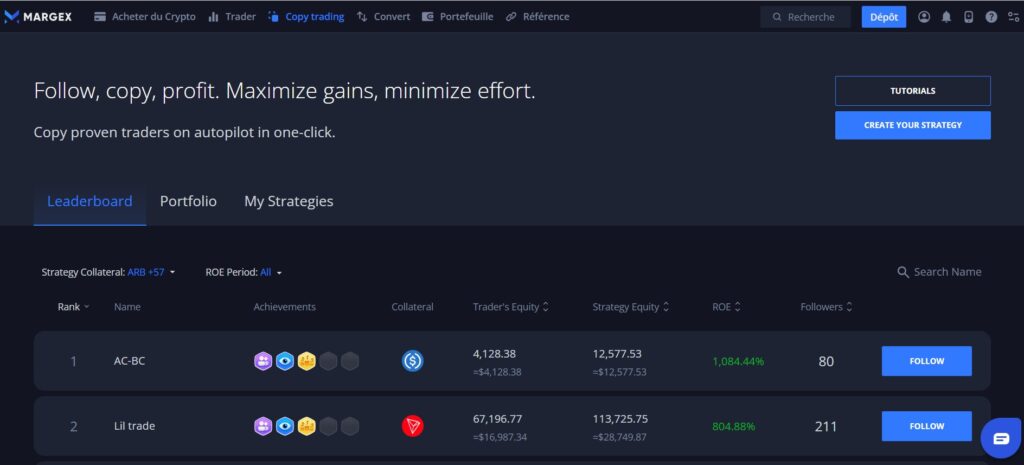Image resolution: width=1024 pixels, height=465 pixels.
Task: Click Lil trade trader's equity 67,196.77
Action: pyautogui.click(x=498, y=419)
